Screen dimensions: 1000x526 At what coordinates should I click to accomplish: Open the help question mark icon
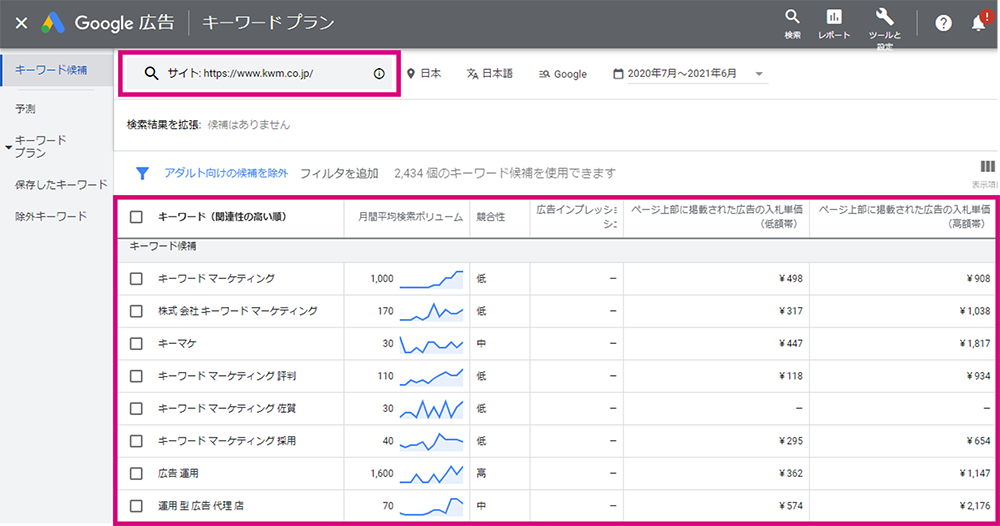[x=943, y=24]
